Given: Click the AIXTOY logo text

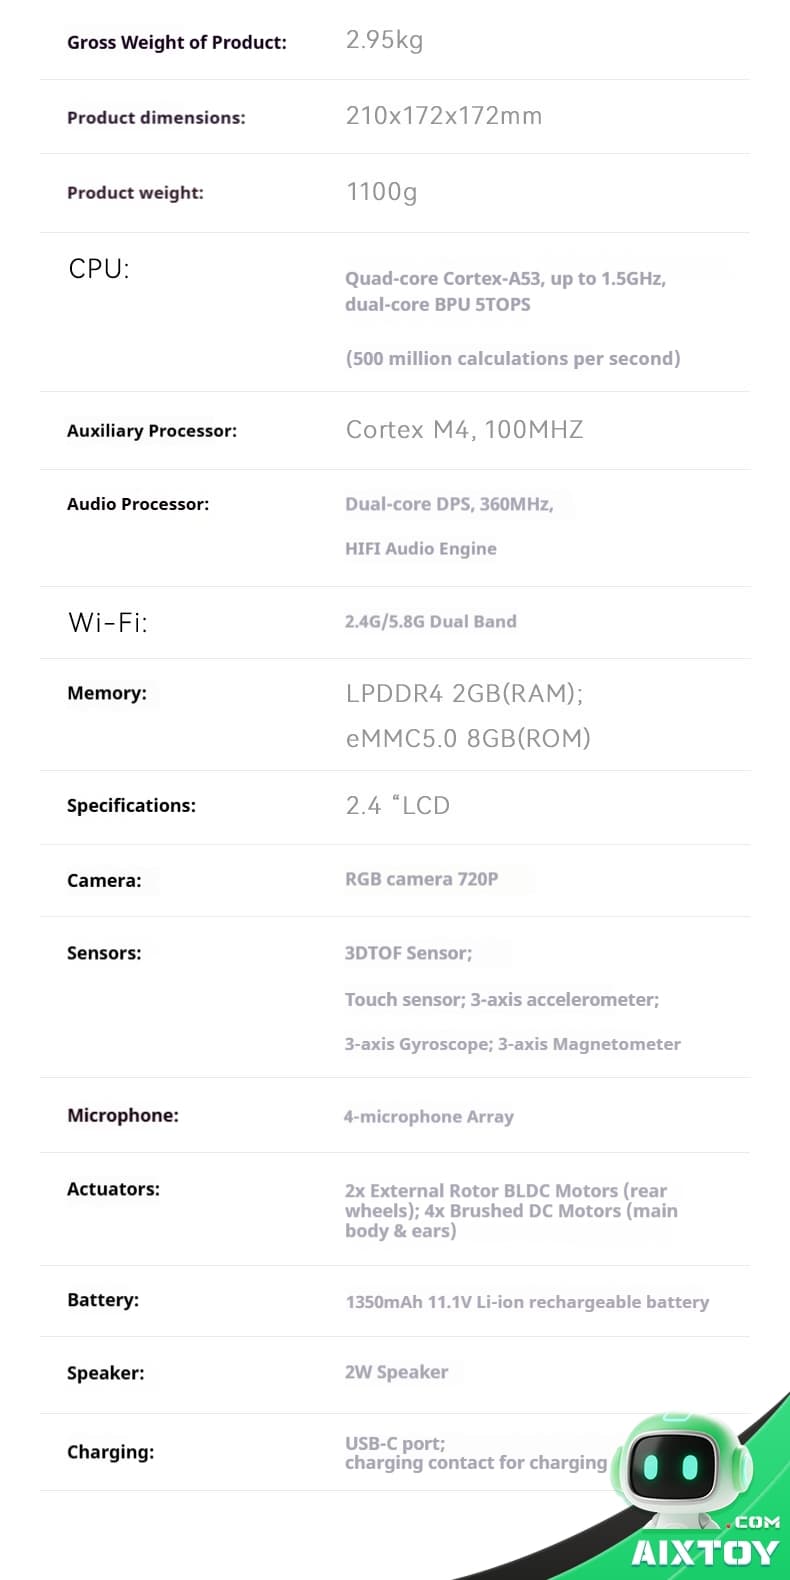Looking at the screenshot, I should pos(704,1552).
